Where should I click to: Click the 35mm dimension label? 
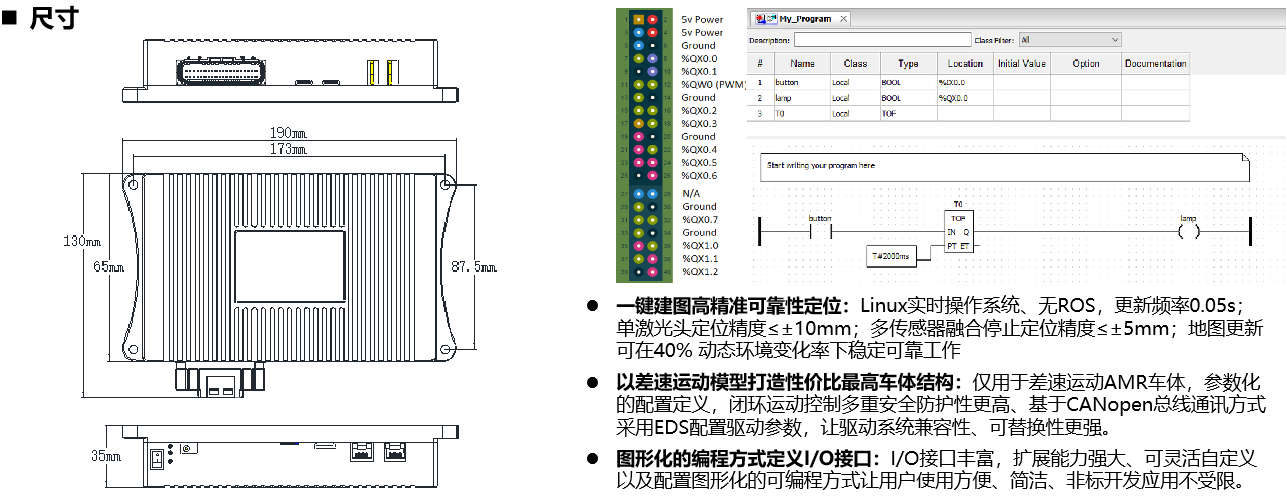tap(106, 456)
